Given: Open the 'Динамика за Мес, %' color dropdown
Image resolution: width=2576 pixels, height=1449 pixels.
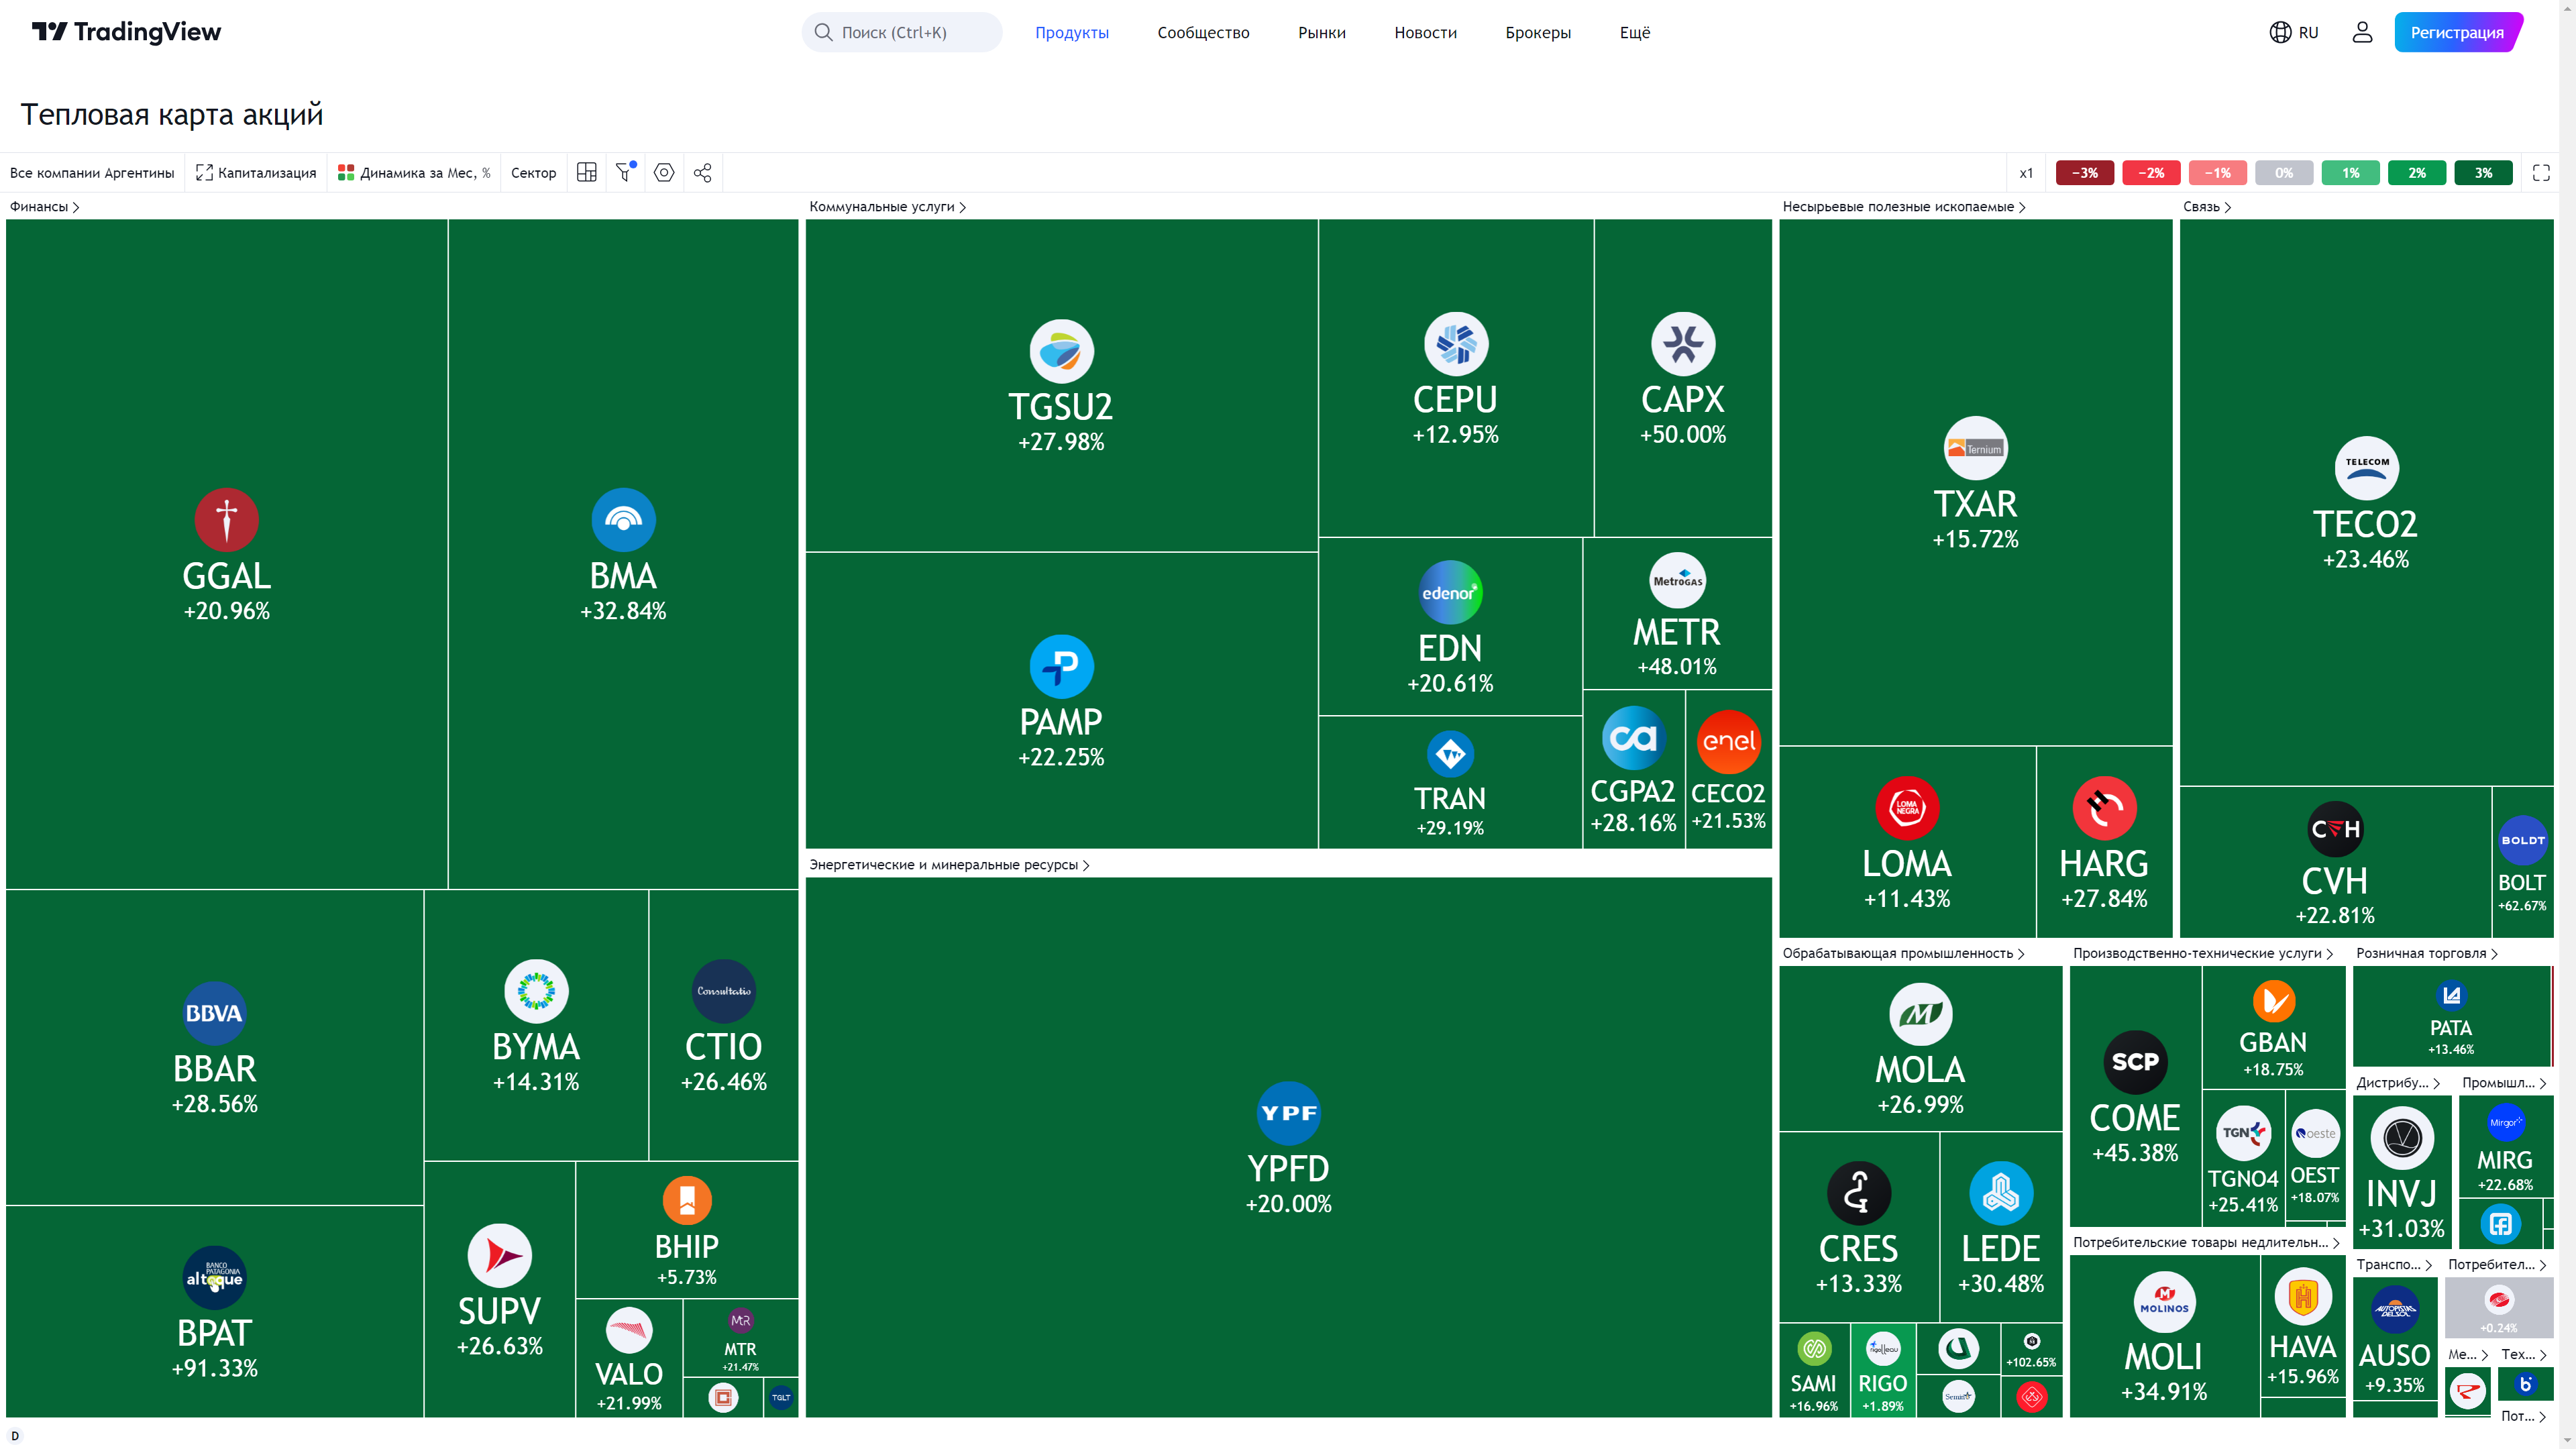Looking at the screenshot, I should pos(414,173).
